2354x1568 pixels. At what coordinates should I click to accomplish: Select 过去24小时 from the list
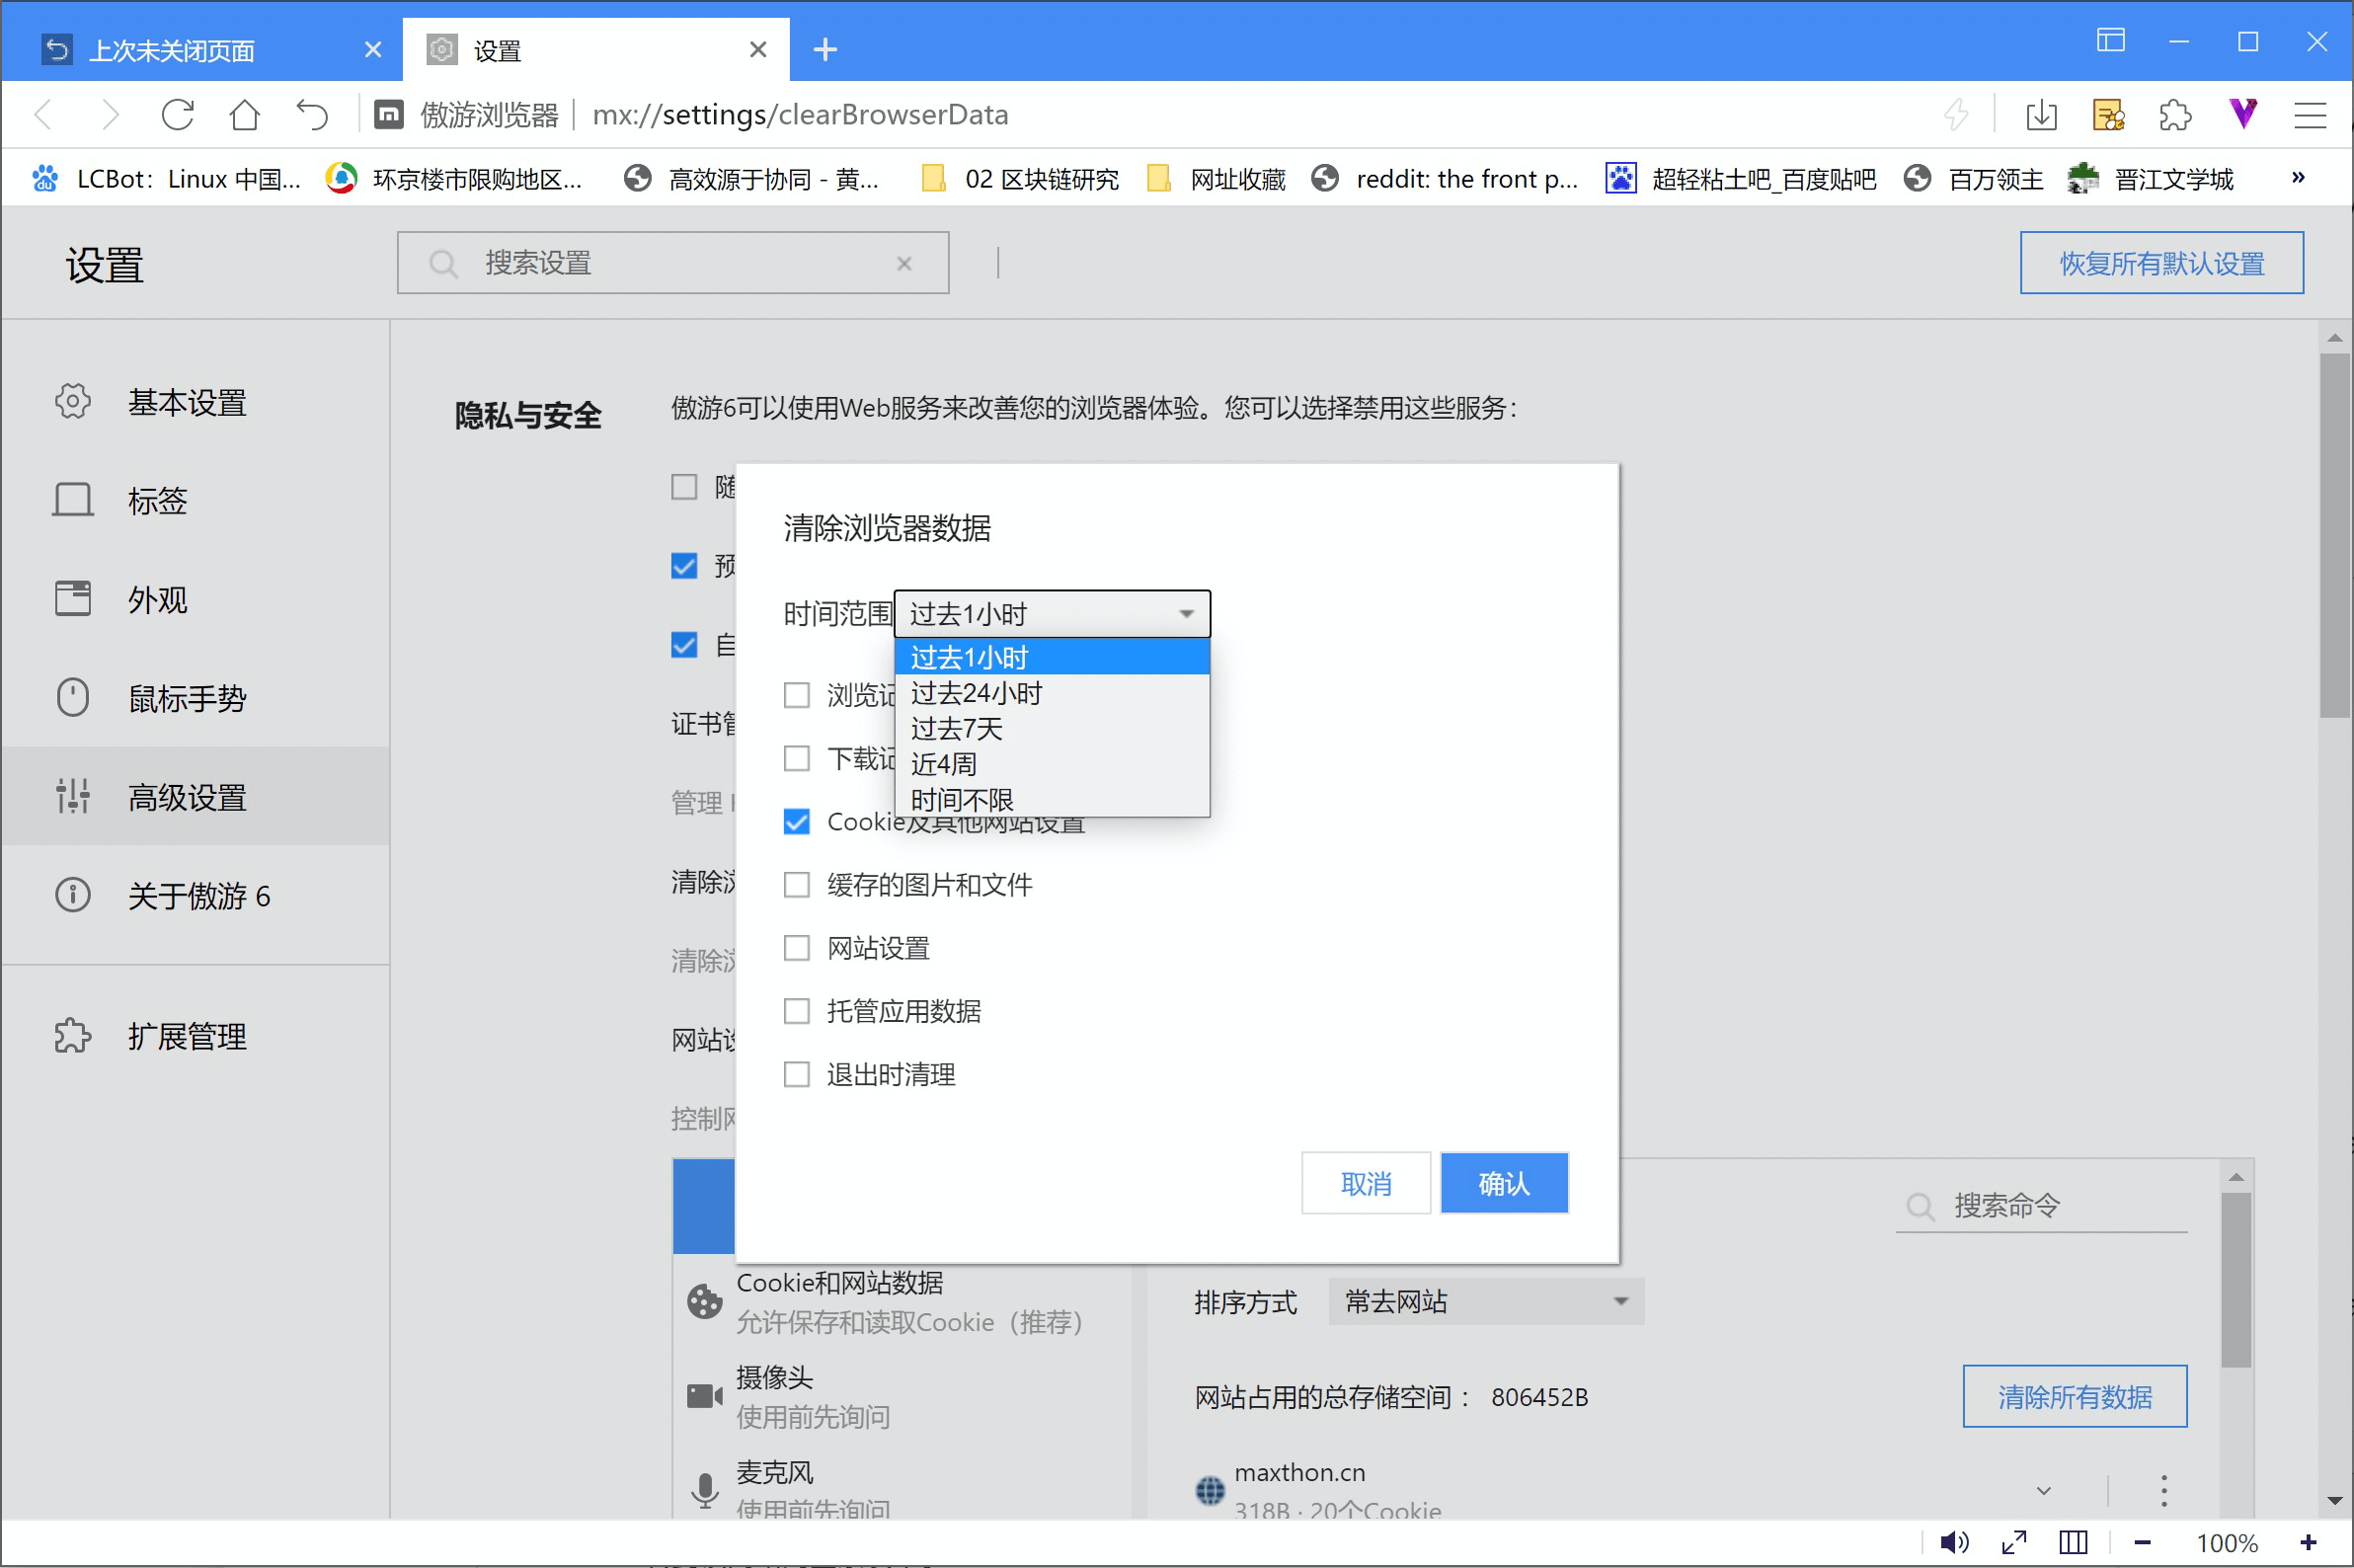(x=1052, y=693)
